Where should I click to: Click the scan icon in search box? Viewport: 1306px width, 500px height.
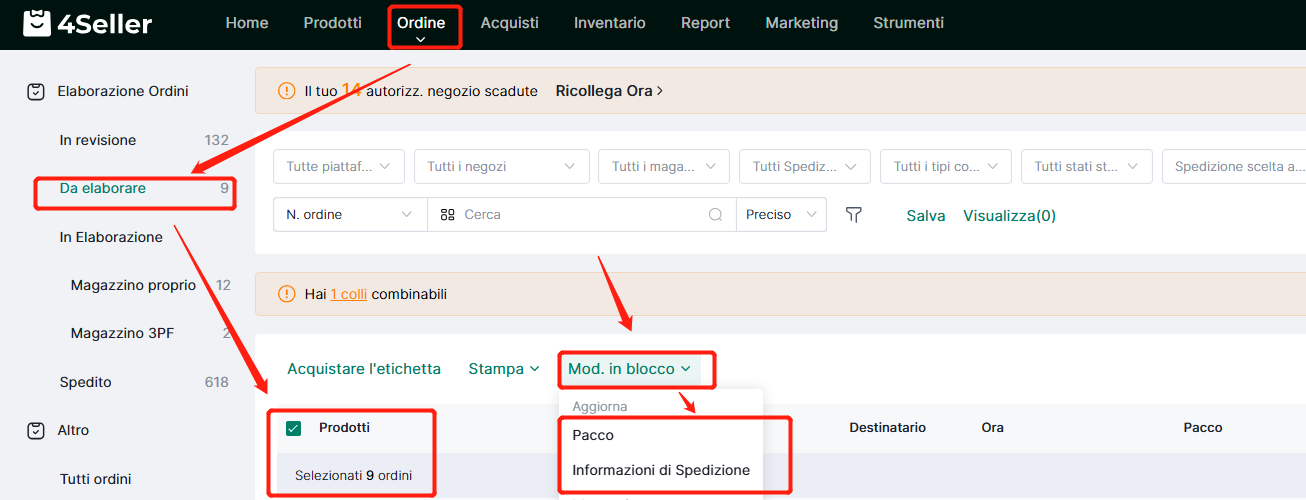pyautogui.click(x=448, y=215)
